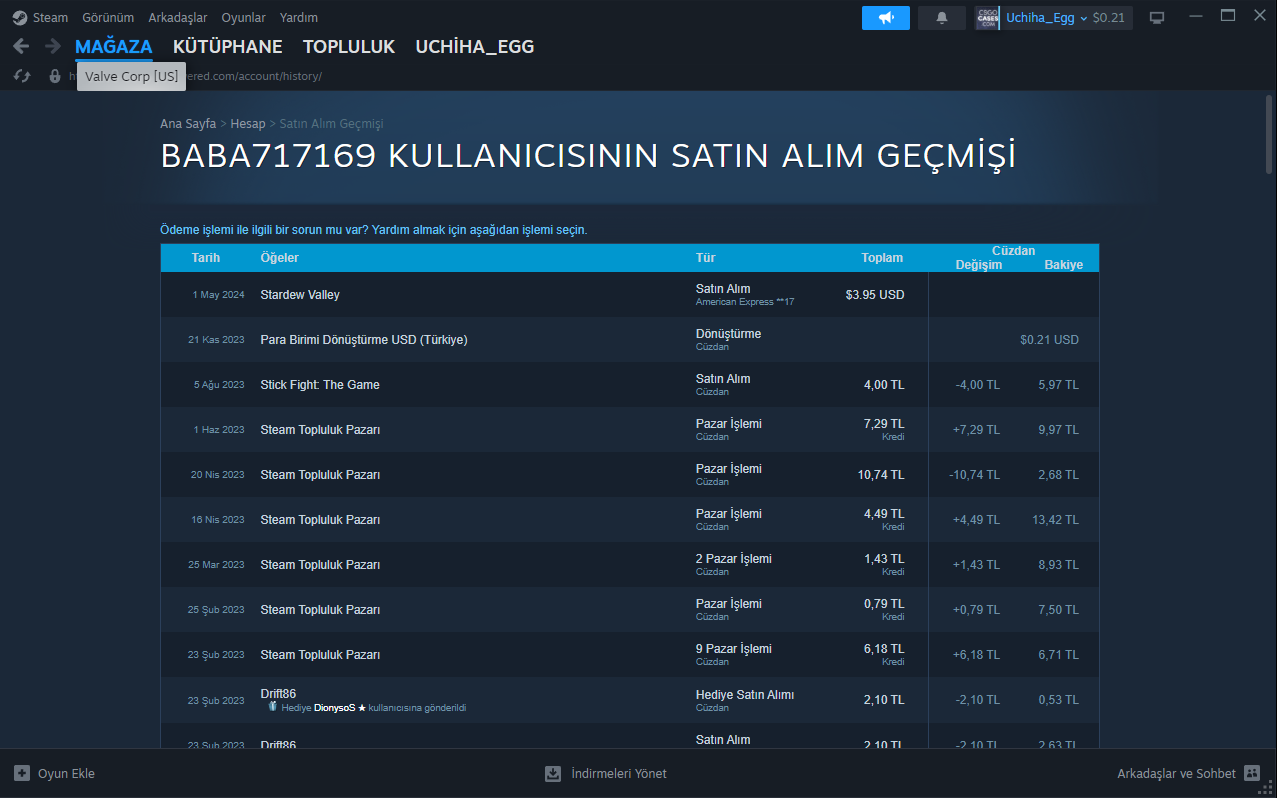This screenshot has height=798, width=1277.
Task: Open the UCHİHA_EGG profile tab
Action: (x=475, y=47)
